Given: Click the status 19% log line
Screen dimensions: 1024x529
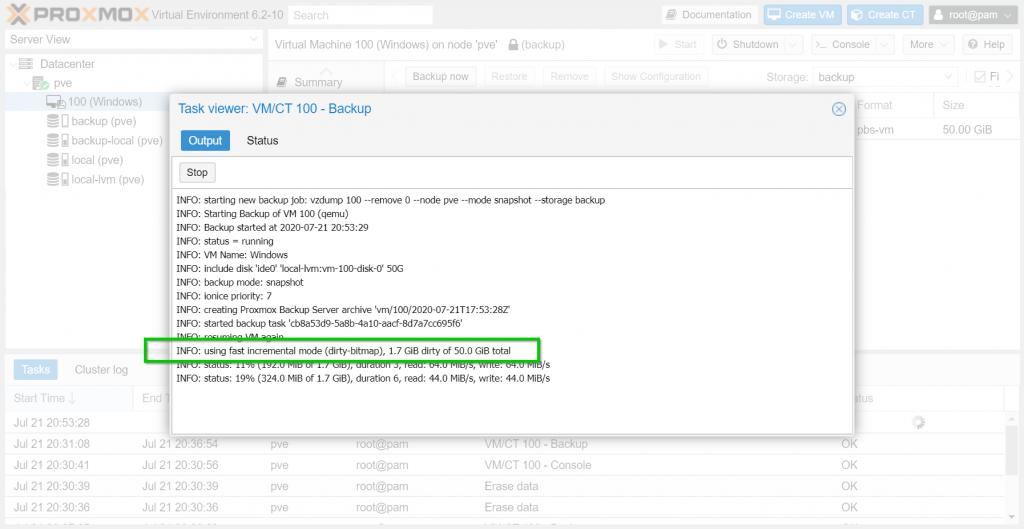Looking at the screenshot, I should 363,378.
